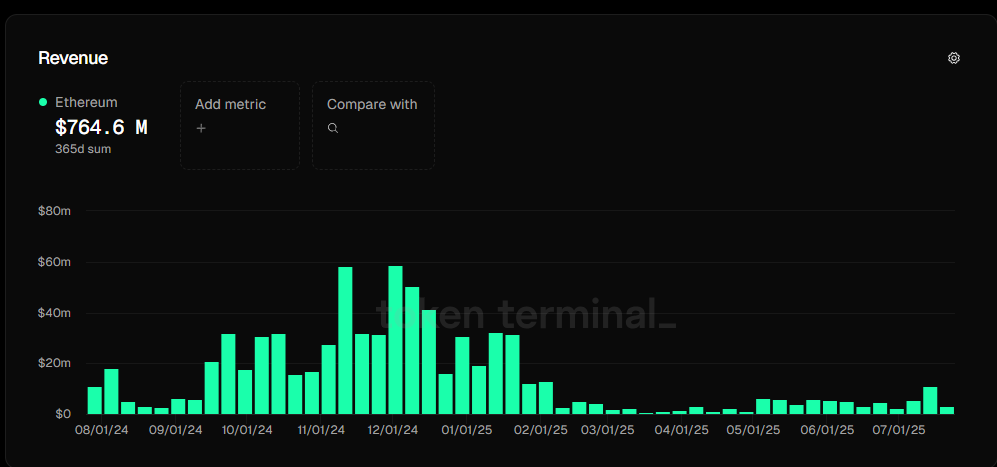Open chart settings gear icon

953,58
